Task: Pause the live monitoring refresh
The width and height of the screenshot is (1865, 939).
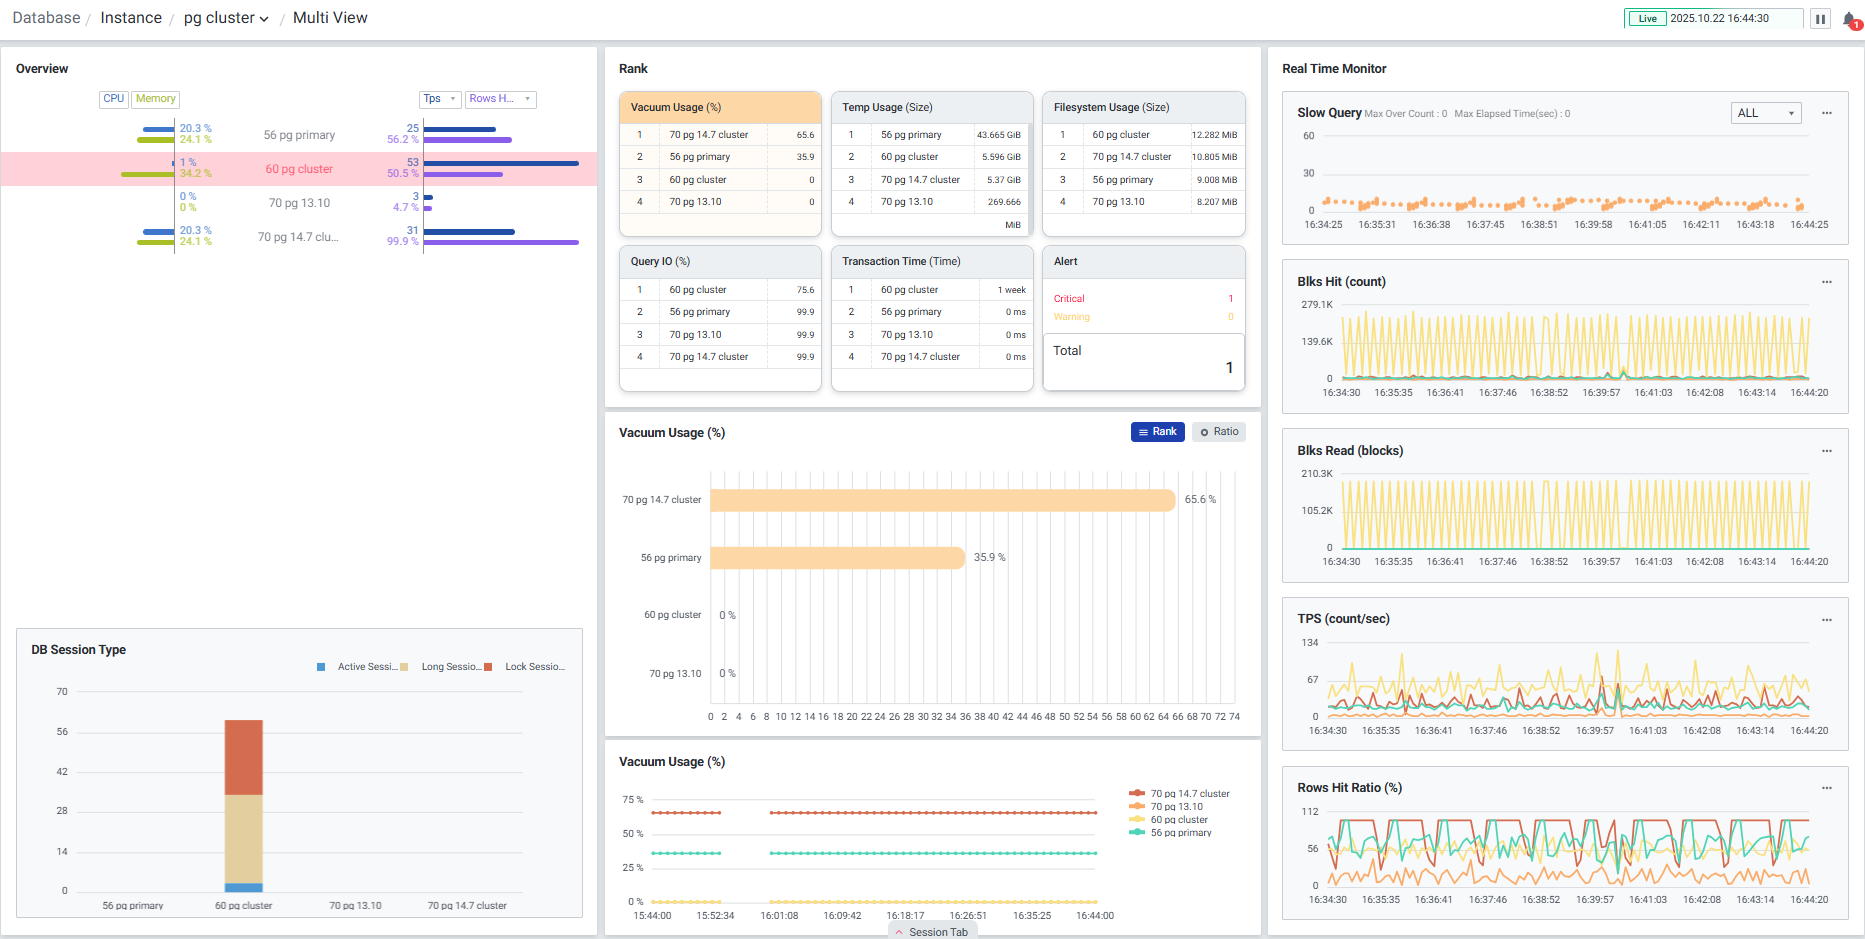Action: coord(1820,19)
